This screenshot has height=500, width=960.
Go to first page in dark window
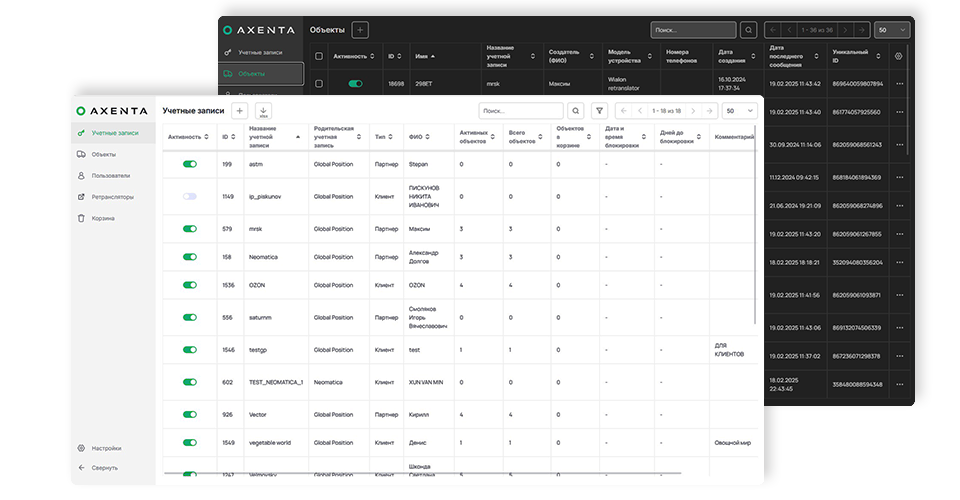click(x=773, y=30)
